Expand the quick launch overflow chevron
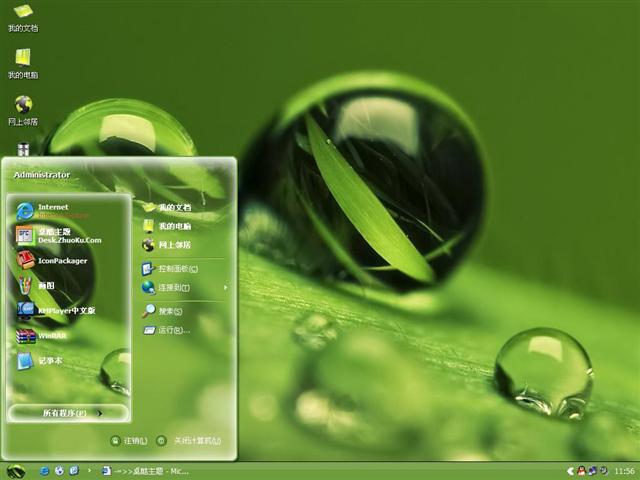This screenshot has height=480, width=640. tap(89, 471)
